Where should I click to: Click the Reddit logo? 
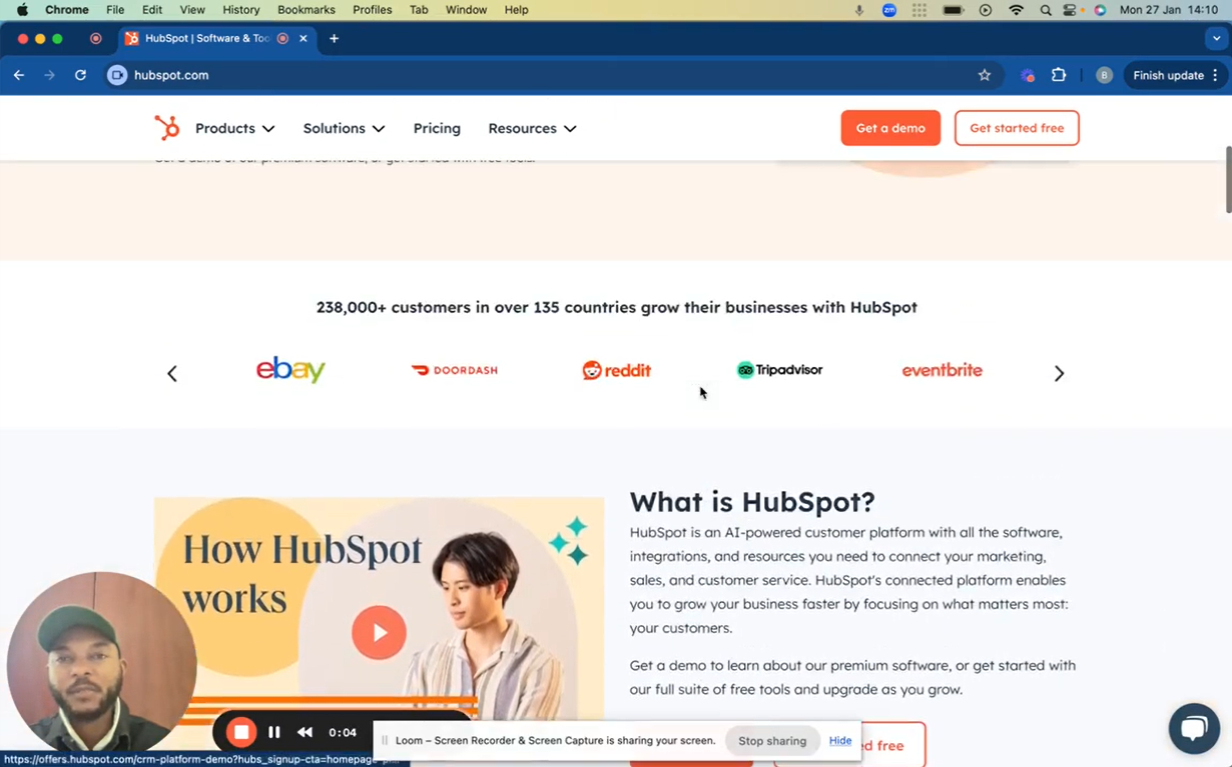(x=616, y=370)
